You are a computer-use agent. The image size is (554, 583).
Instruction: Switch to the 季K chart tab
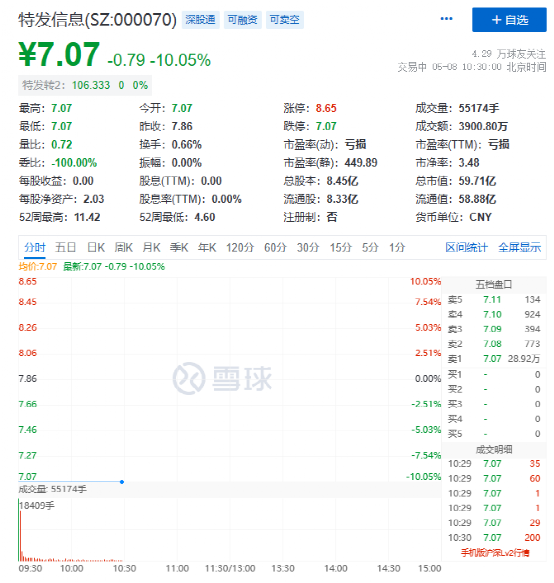(x=179, y=247)
